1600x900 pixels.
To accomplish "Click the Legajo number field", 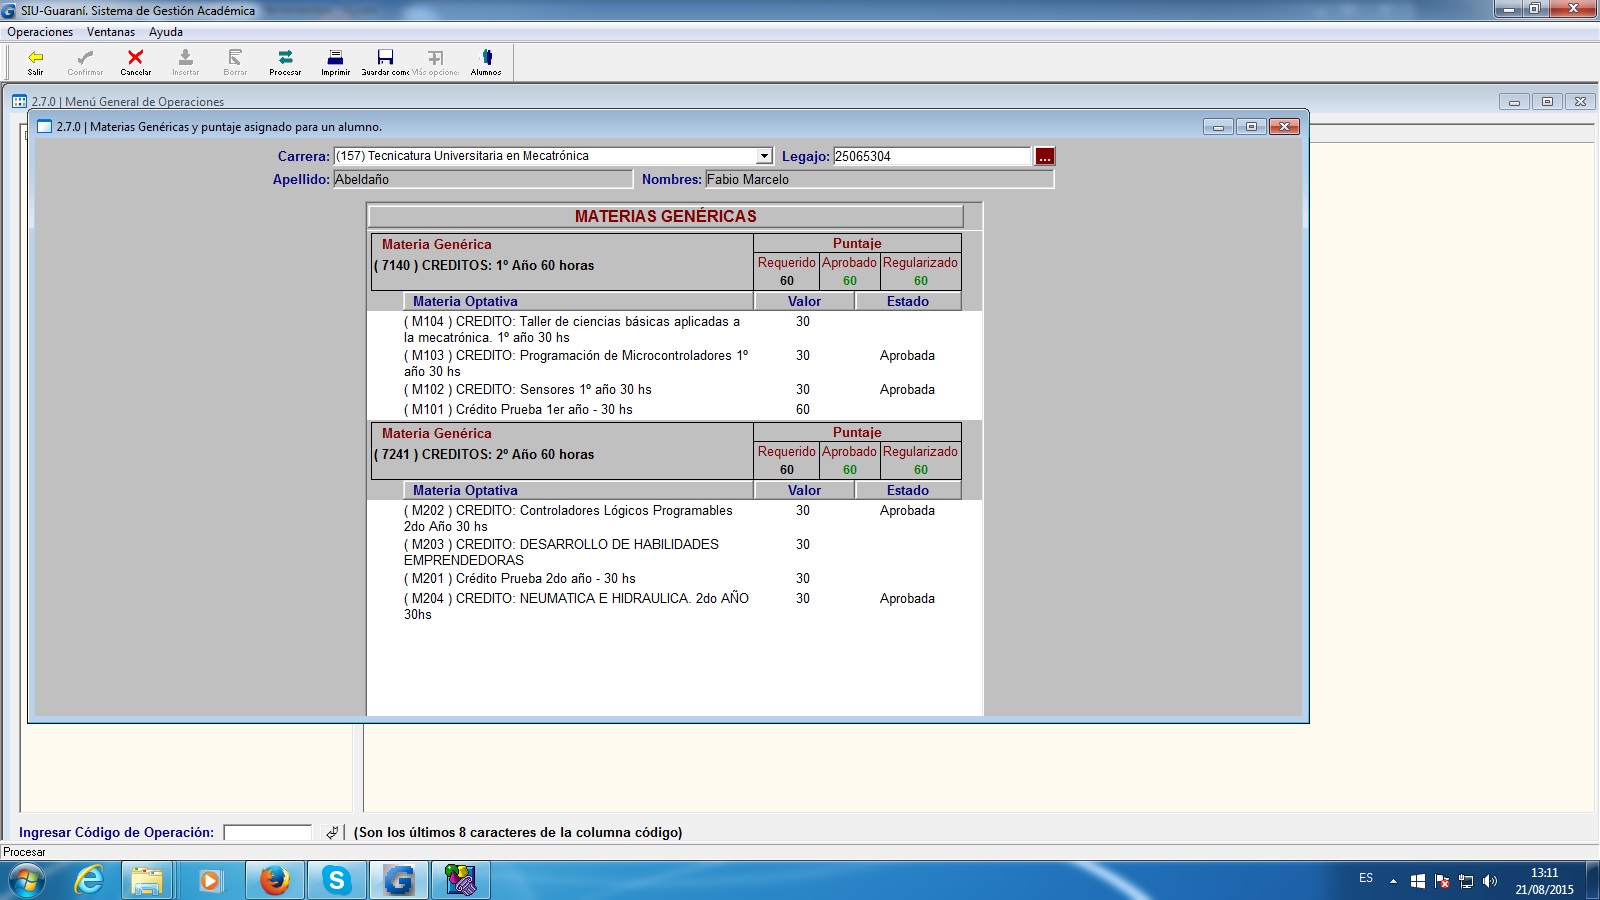I will (x=931, y=156).
